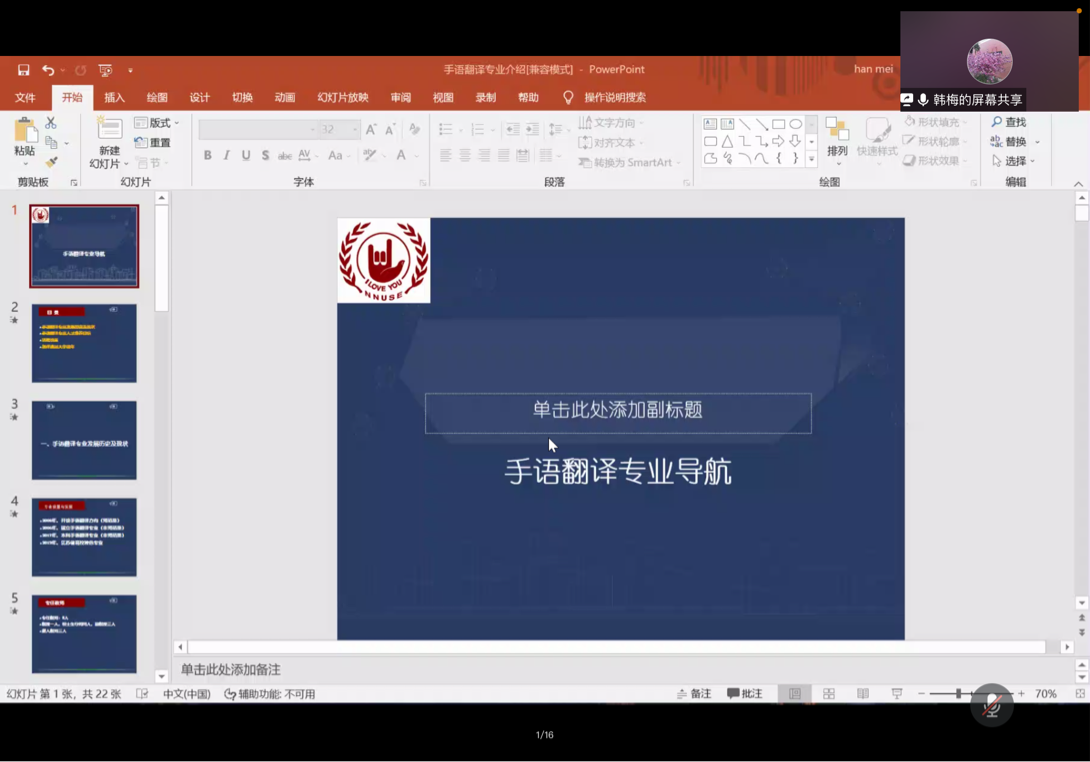Expand the 选择 select dropdown

click(x=1014, y=161)
